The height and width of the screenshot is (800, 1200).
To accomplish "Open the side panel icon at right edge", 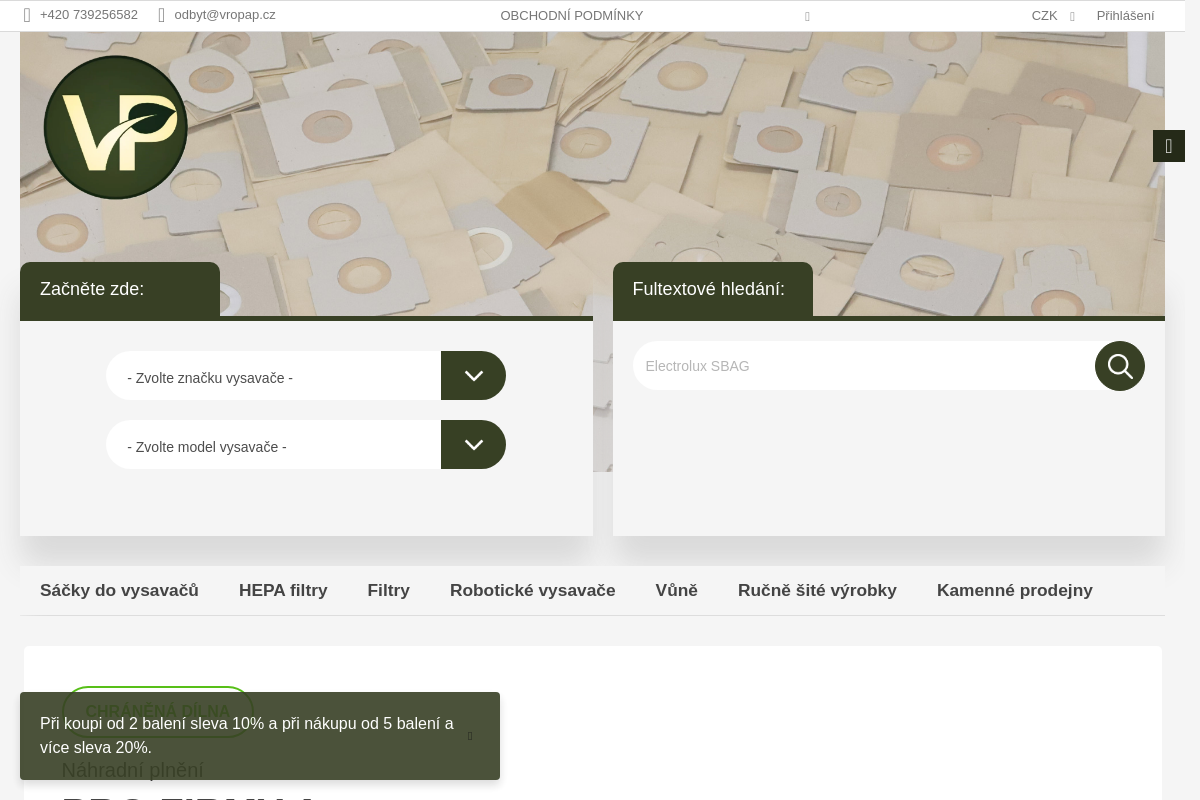I will [1169, 146].
